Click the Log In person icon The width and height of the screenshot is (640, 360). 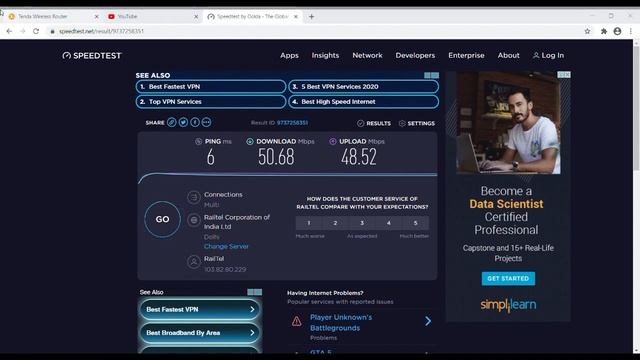coord(536,55)
